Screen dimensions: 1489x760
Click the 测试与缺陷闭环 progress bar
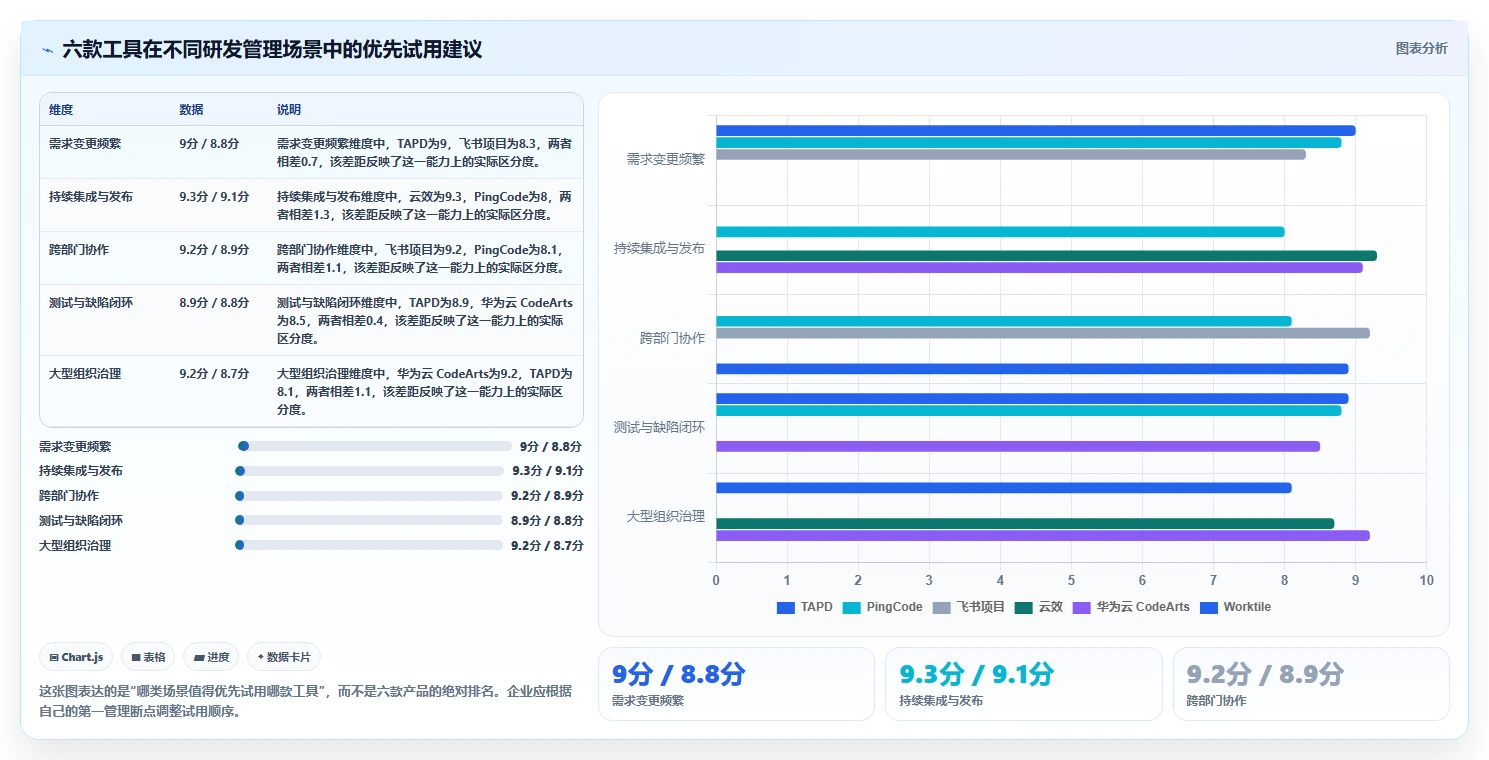(x=369, y=521)
